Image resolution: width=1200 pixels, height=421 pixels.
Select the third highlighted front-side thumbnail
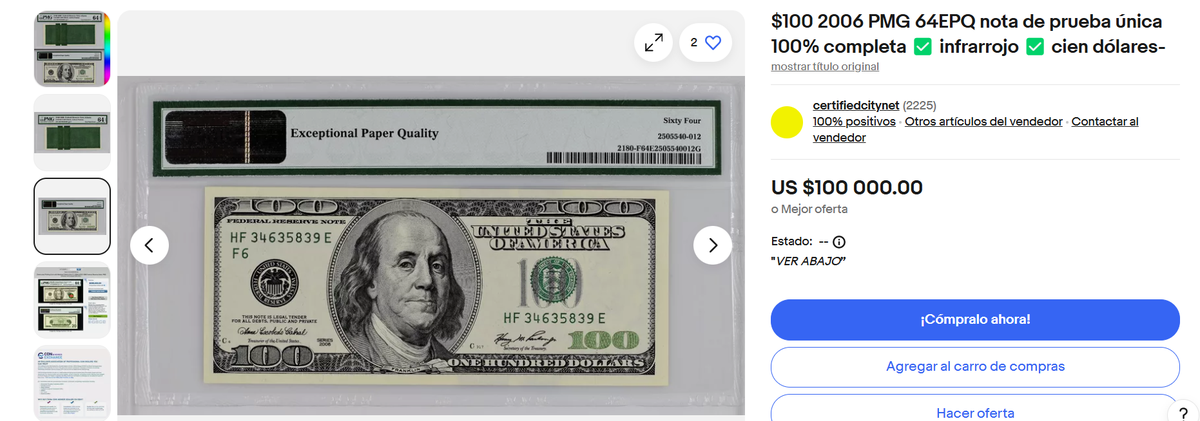point(72,216)
